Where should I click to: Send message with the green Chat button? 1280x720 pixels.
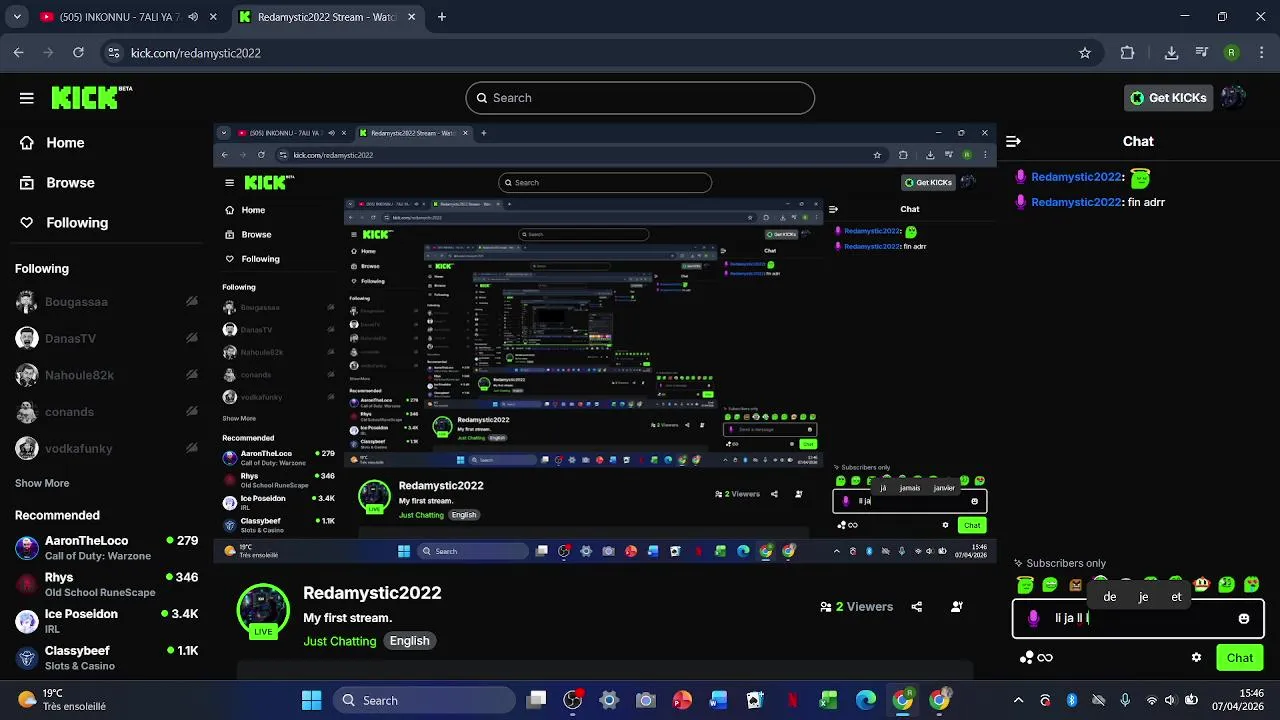tap(1240, 658)
